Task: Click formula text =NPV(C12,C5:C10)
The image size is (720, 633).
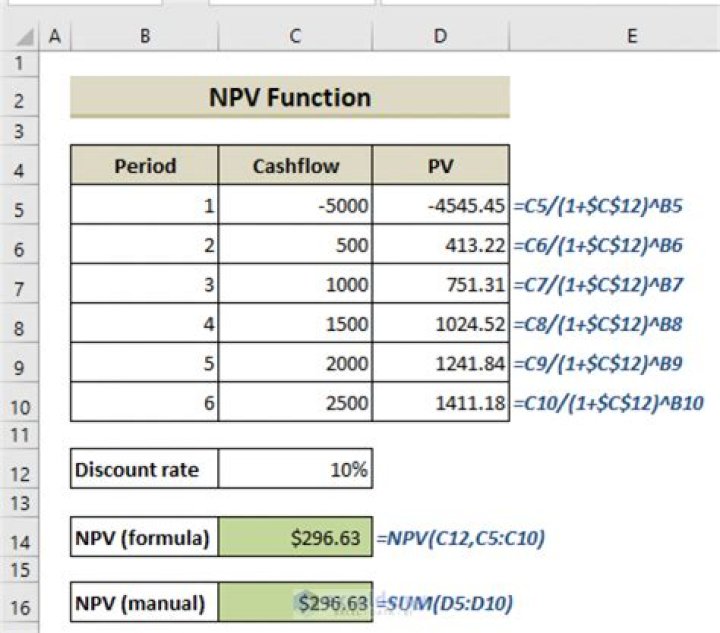Action: (461, 538)
